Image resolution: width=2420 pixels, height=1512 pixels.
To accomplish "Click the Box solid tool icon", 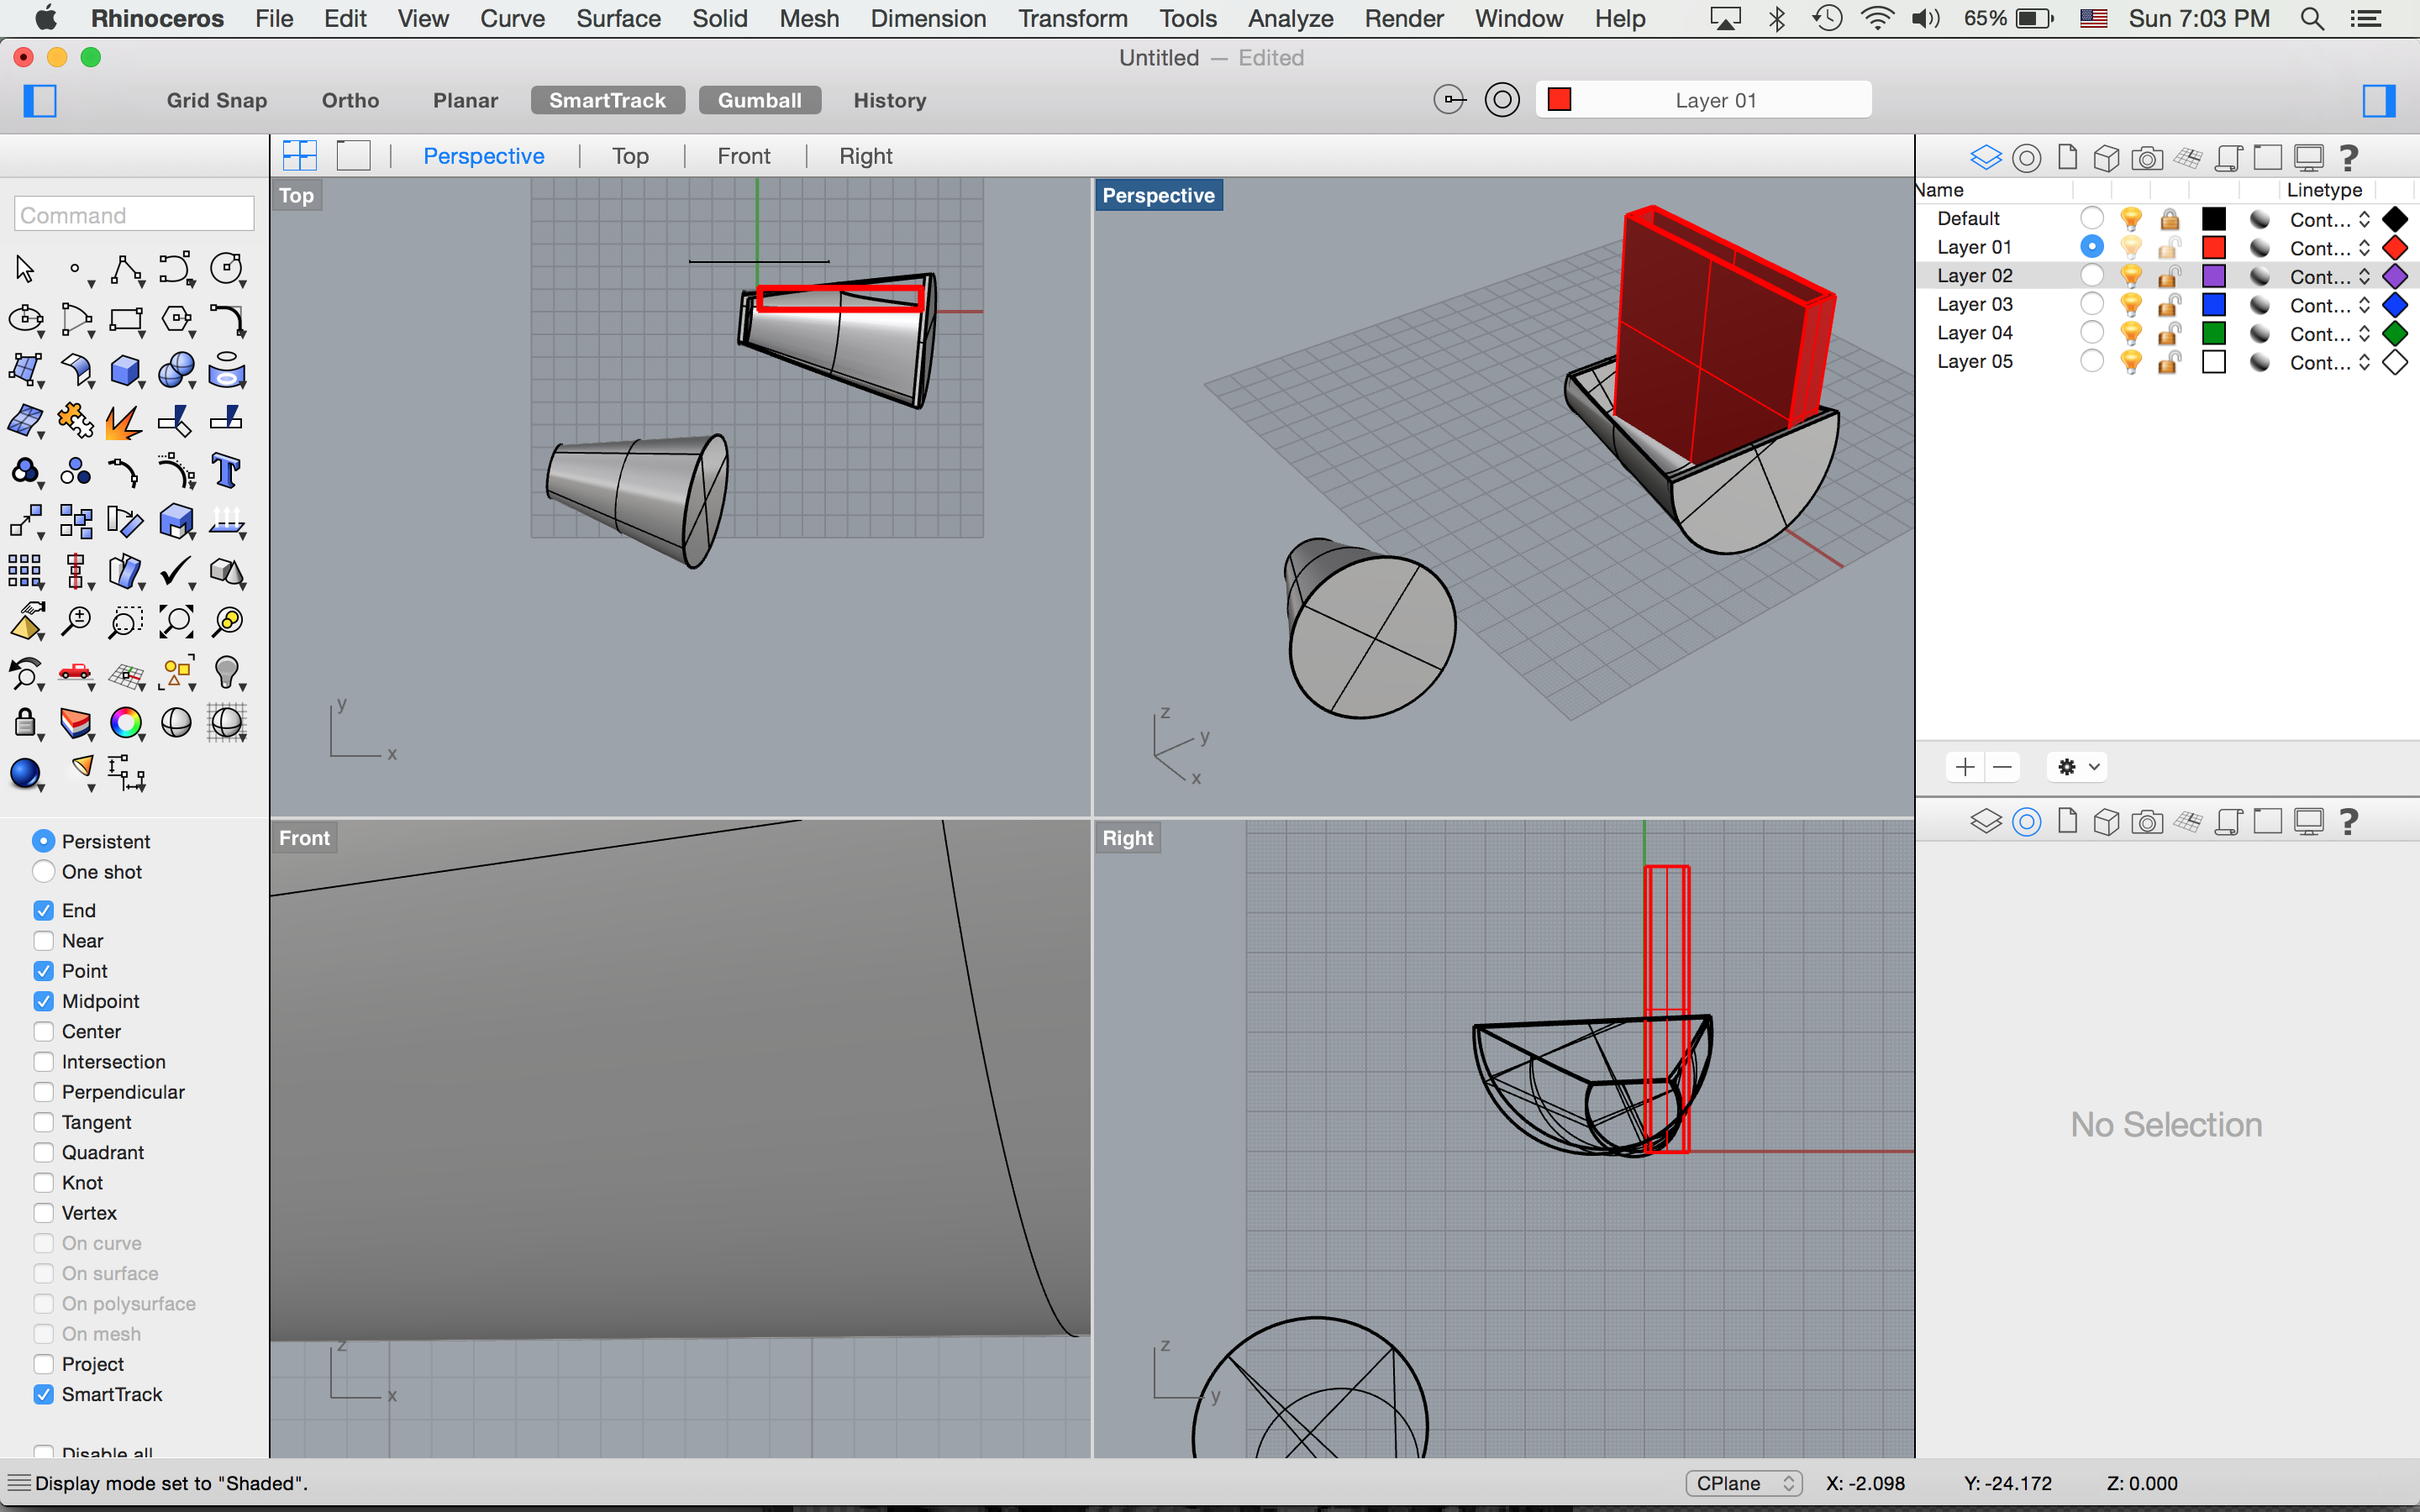I will [125, 371].
